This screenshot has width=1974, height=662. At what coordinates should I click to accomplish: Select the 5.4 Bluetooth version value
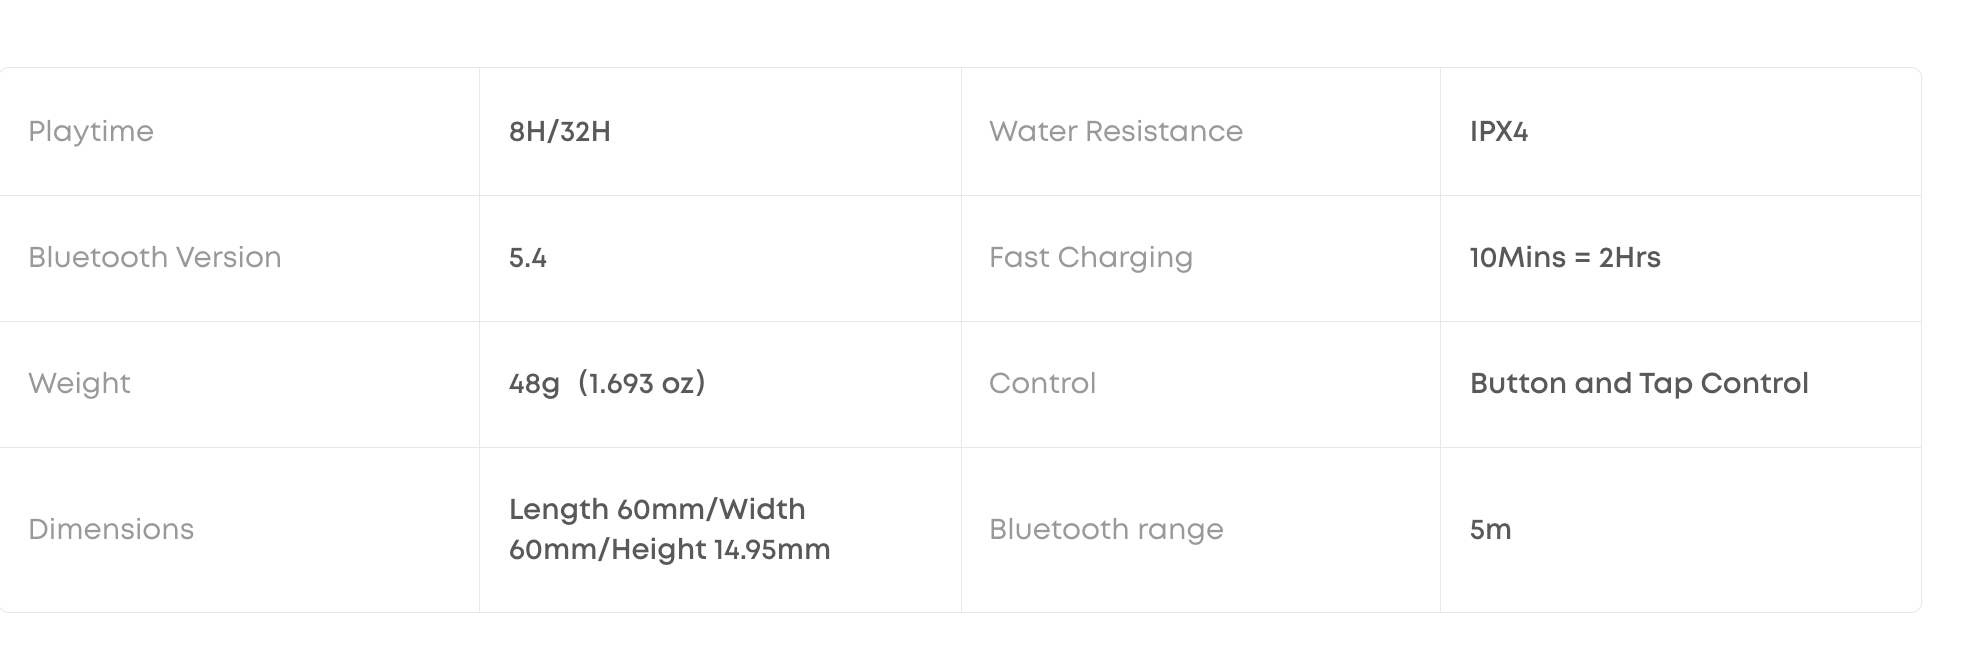527,258
